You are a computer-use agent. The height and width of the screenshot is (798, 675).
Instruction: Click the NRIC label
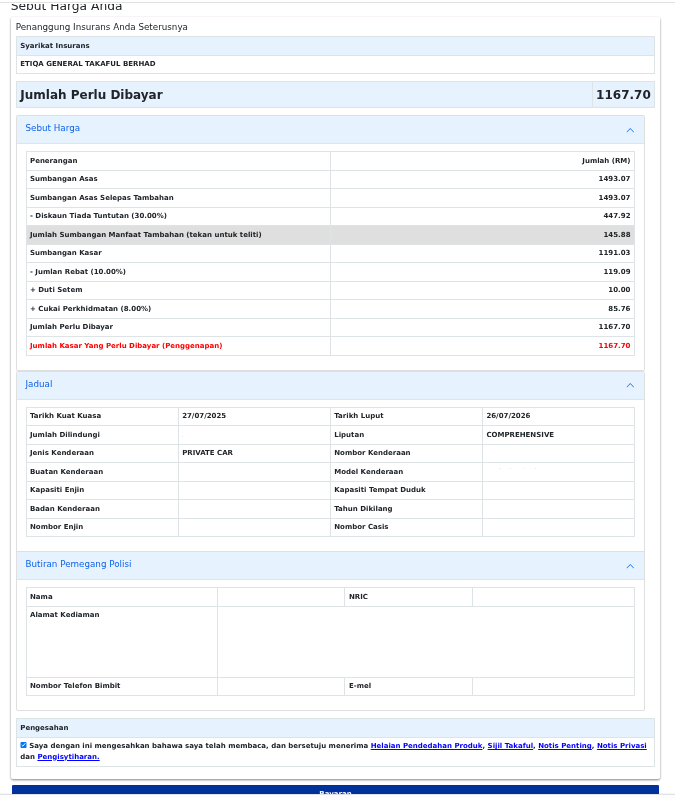[358, 596]
